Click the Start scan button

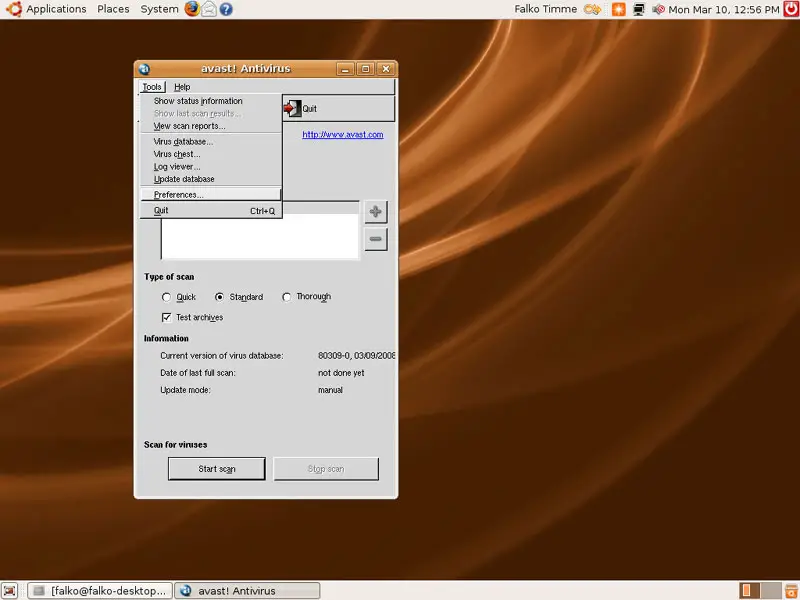point(217,469)
